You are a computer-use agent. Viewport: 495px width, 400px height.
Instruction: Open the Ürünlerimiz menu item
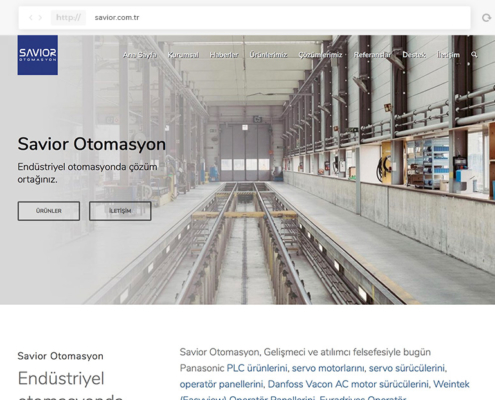[268, 55]
